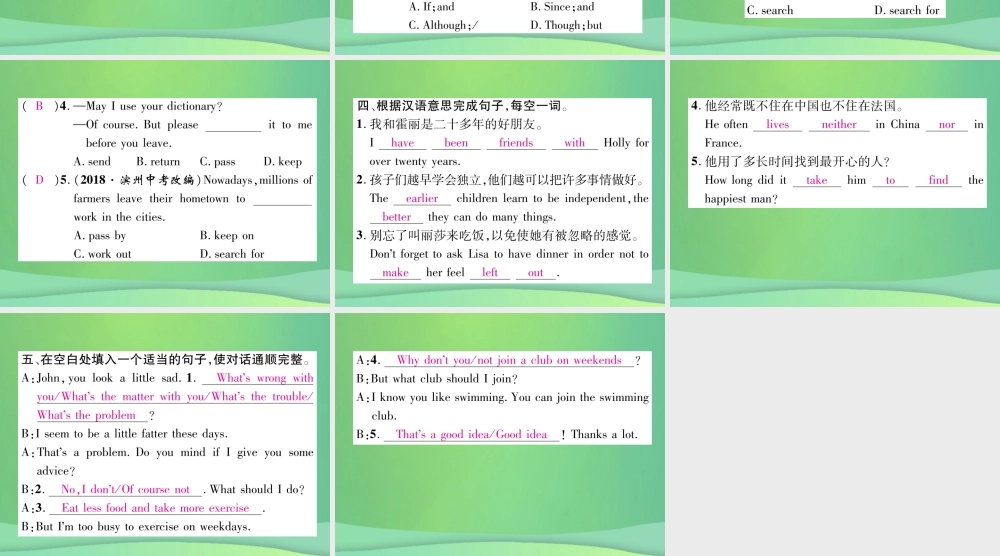This screenshot has width=1000, height=556.
Task: Open the slide about joining a swimming club
Action: (500, 434)
